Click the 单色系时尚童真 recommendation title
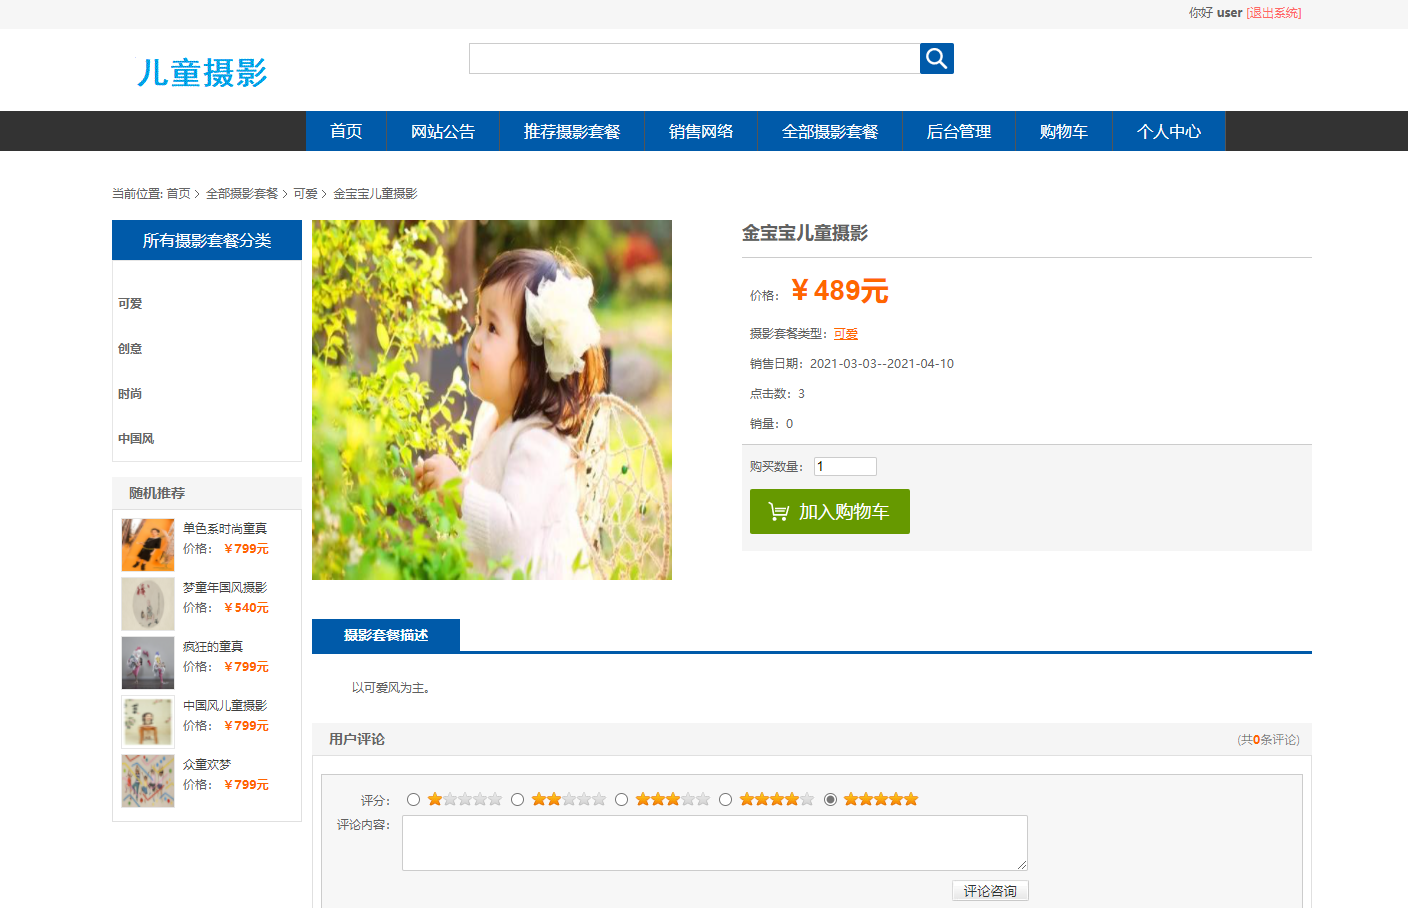Image resolution: width=1408 pixels, height=908 pixels. [x=225, y=529]
